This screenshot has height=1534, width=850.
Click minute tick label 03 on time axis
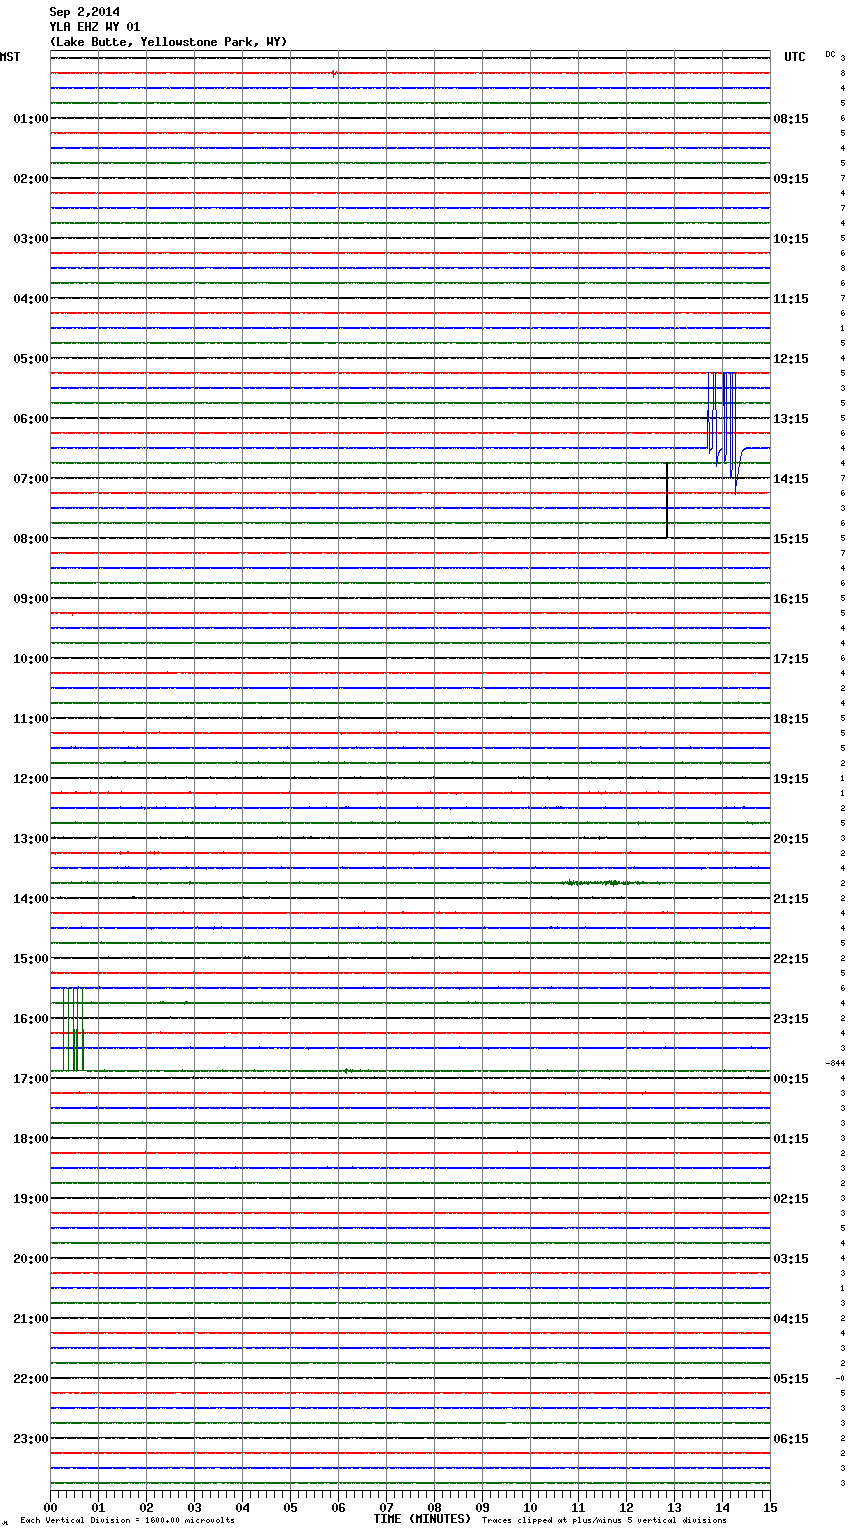[x=194, y=1507]
